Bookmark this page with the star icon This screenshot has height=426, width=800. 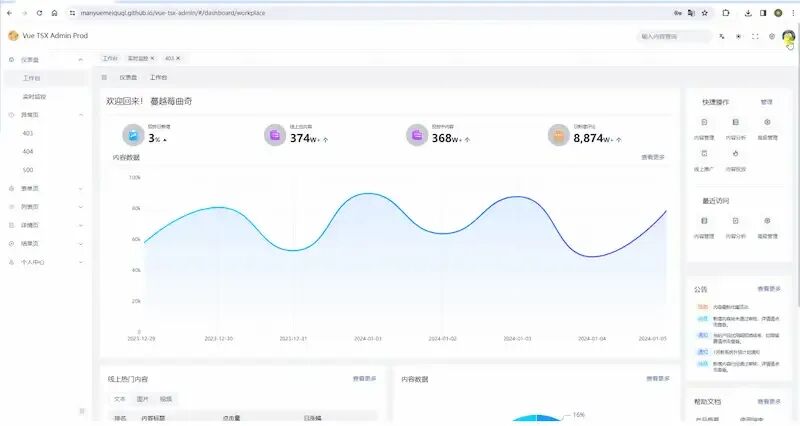pos(705,13)
